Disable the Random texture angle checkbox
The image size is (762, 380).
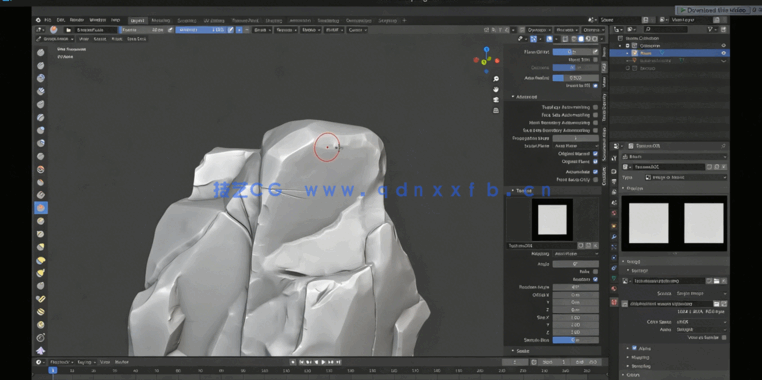point(595,279)
